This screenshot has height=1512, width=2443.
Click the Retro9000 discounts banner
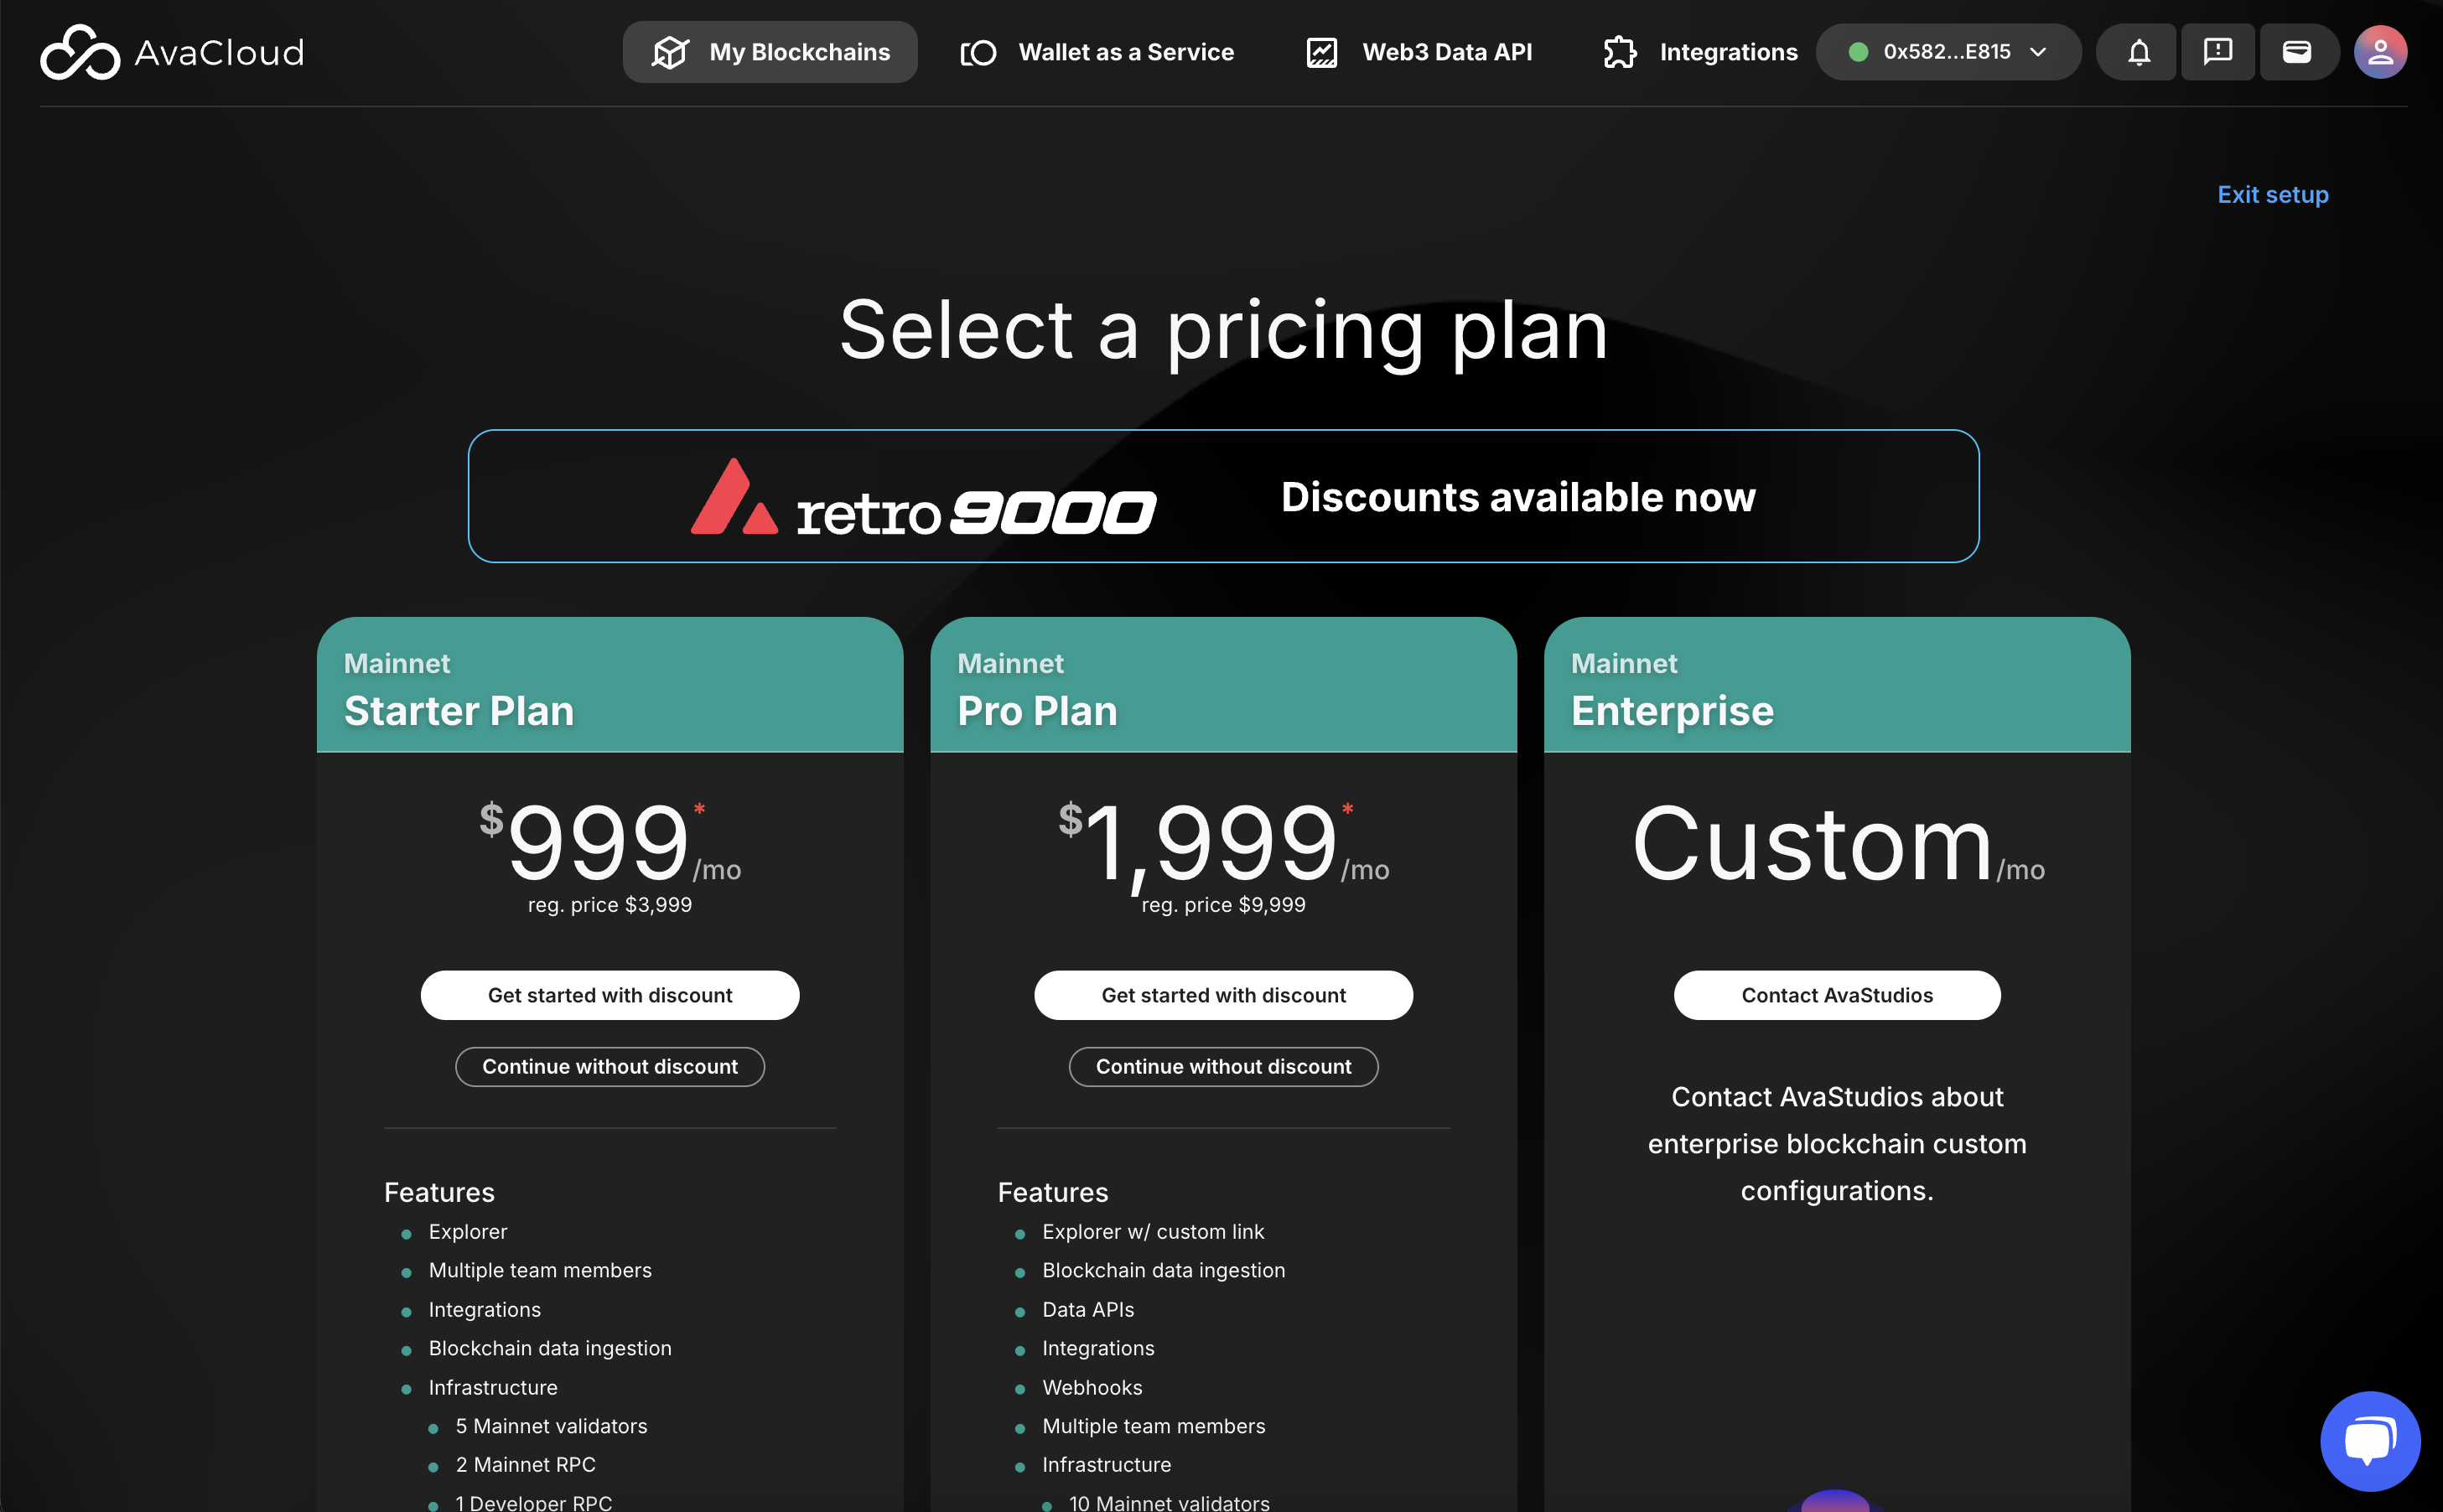coord(1223,496)
